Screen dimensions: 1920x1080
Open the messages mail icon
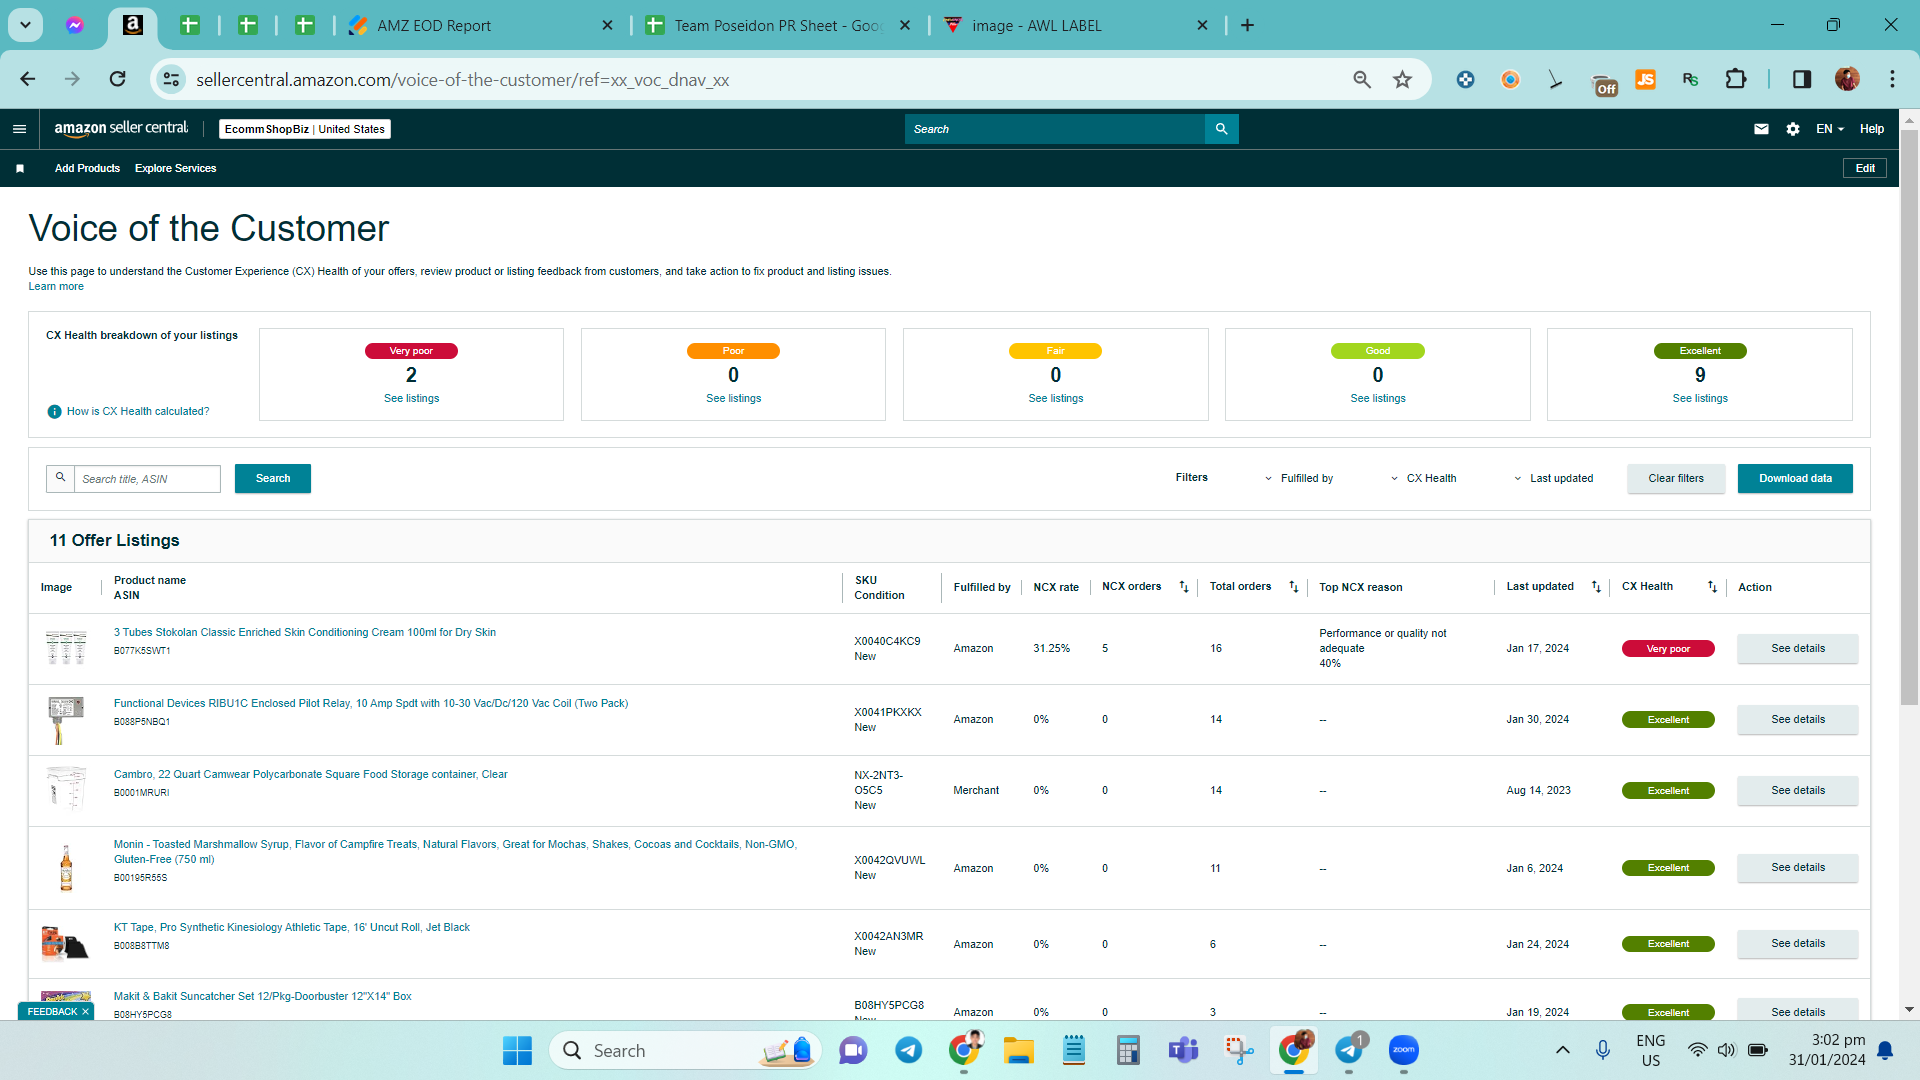pyautogui.click(x=1761, y=129)
